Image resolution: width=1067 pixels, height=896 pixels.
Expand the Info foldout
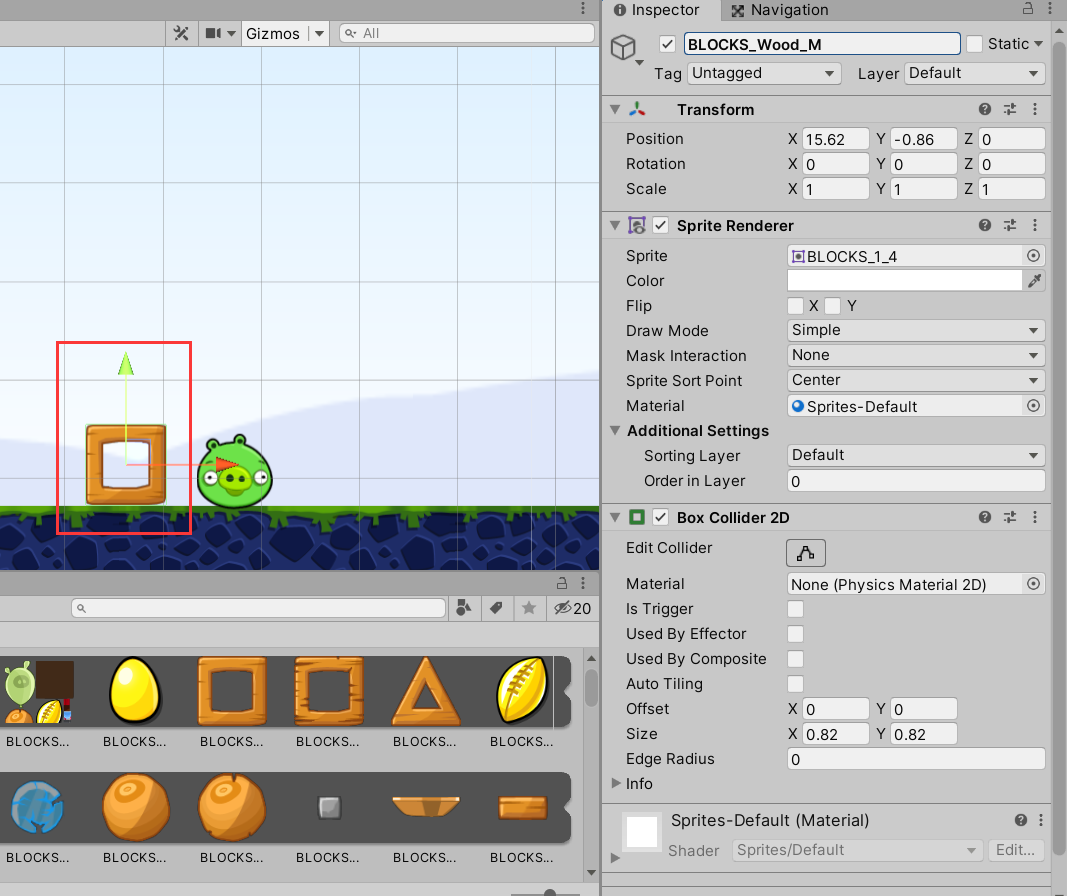point(616,783)
